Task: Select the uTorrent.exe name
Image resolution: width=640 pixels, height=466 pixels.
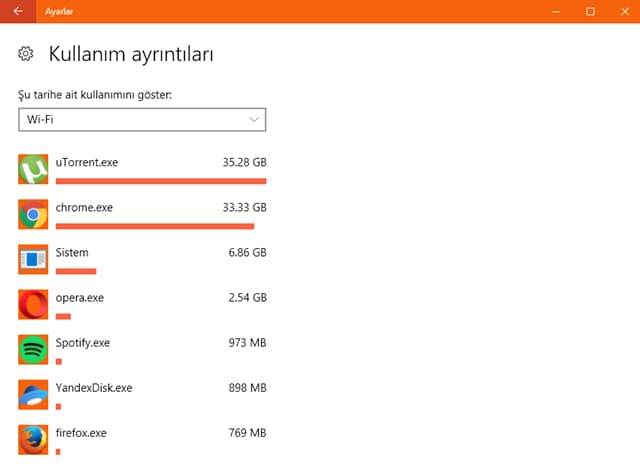Action: pos(87,162)
